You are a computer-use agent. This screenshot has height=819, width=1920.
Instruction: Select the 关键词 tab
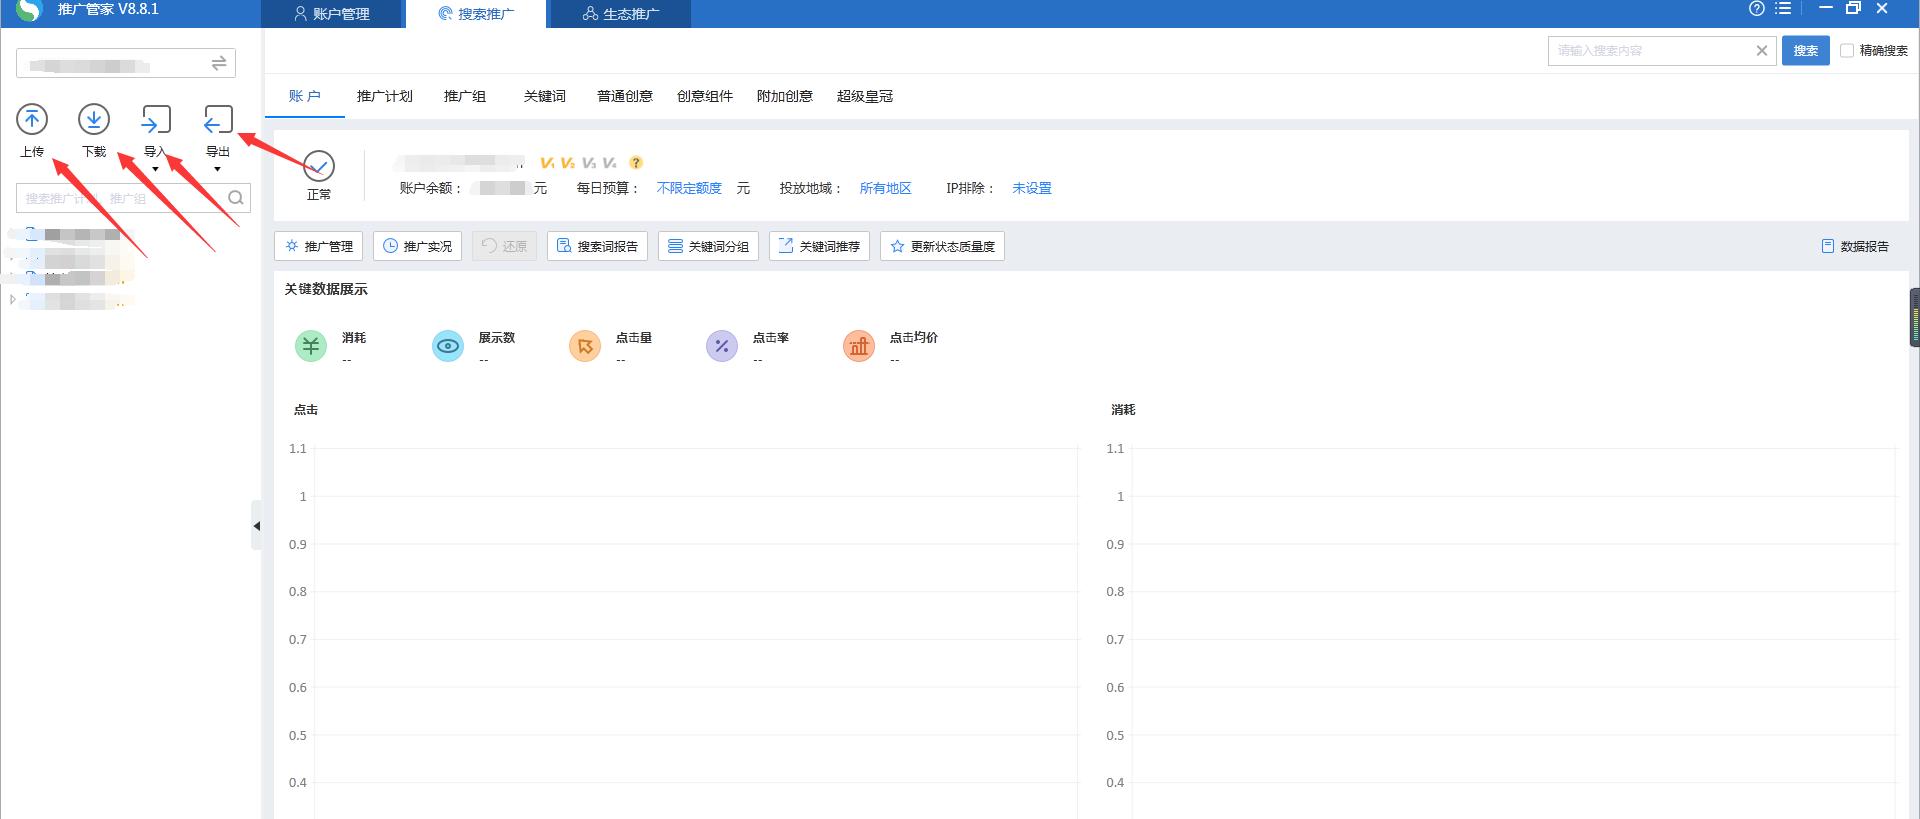pos(545,96)
